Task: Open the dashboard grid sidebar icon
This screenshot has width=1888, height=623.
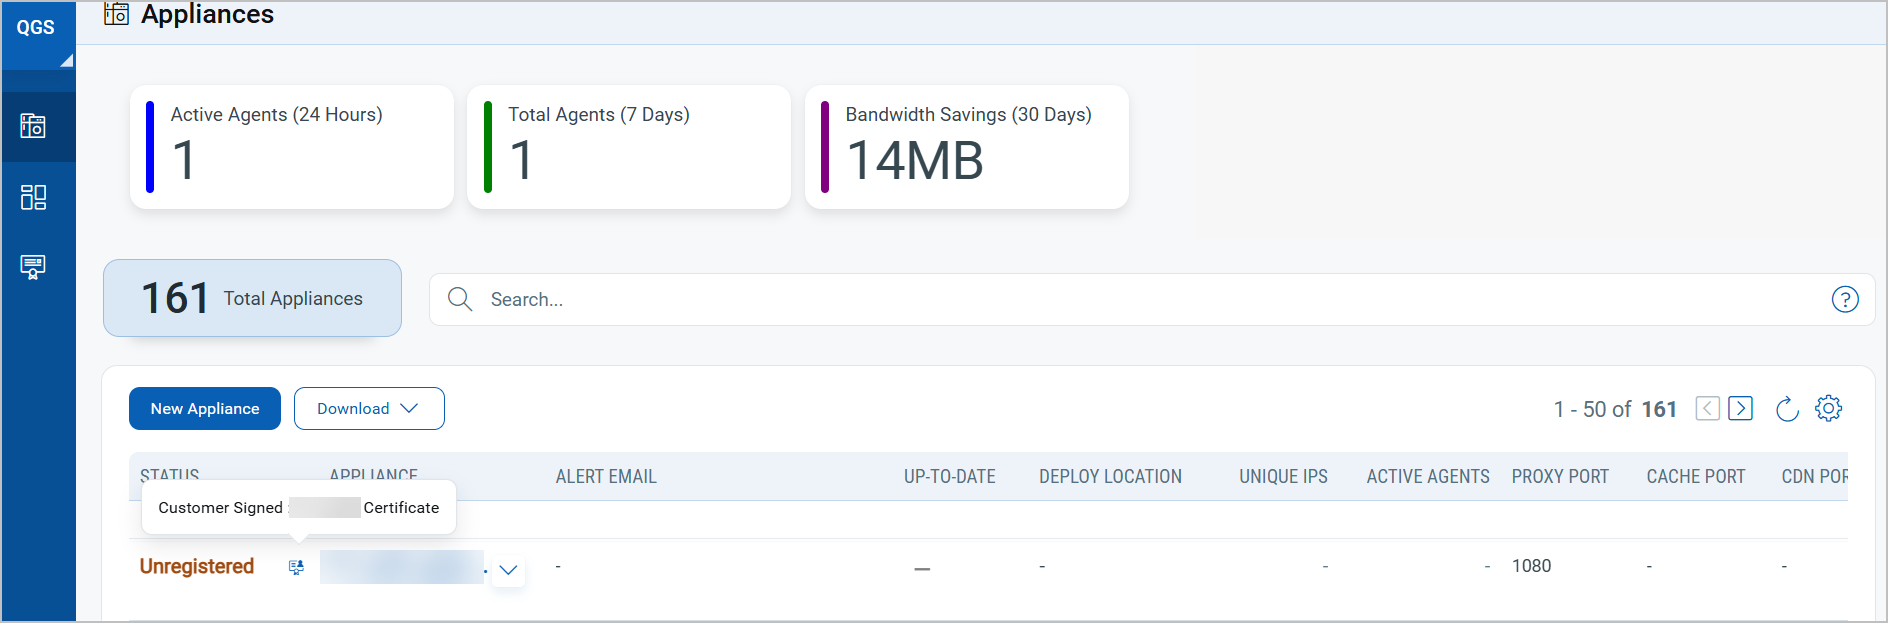Action: (33, 197)
